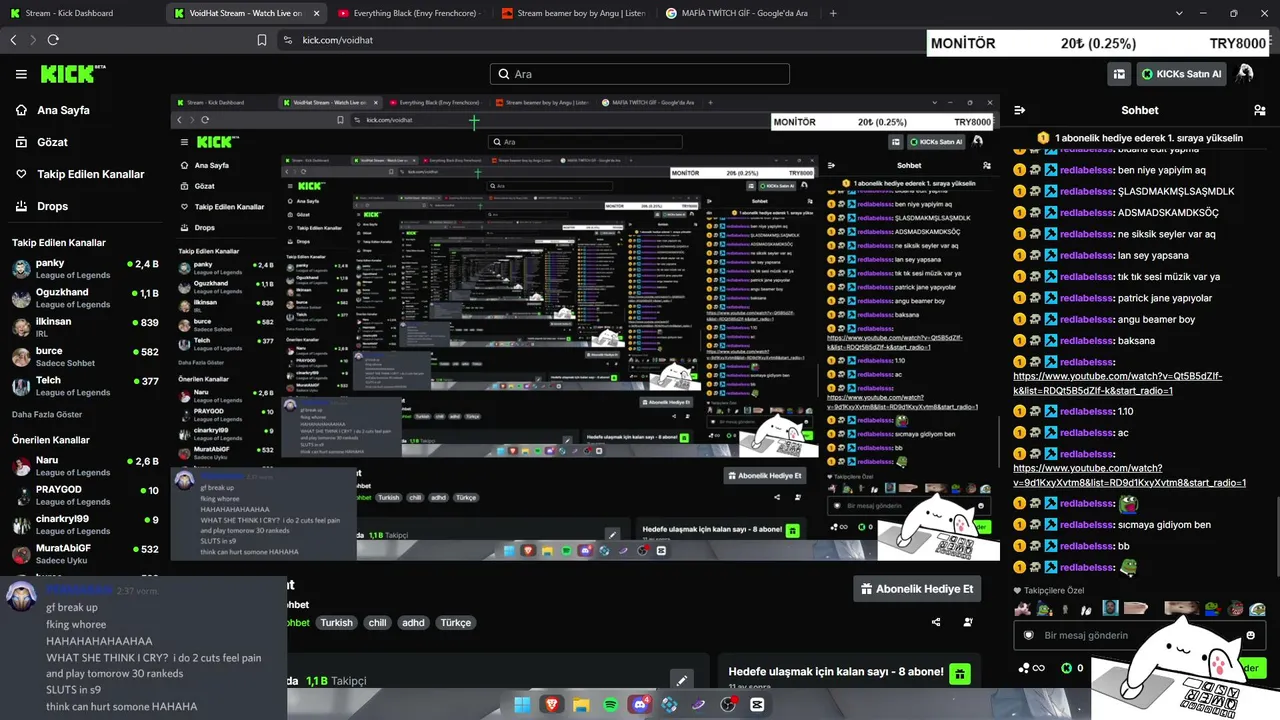This screenshot has height=720, width=1280.
Task: Open Ana Sayfa in the outer Kick sidebar
Action: coord(63,110)
